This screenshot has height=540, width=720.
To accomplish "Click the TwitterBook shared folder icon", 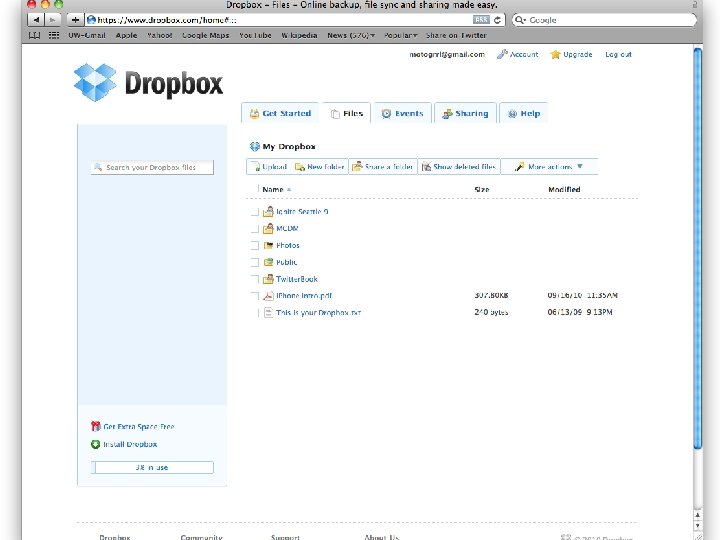I will coord(268,279).
